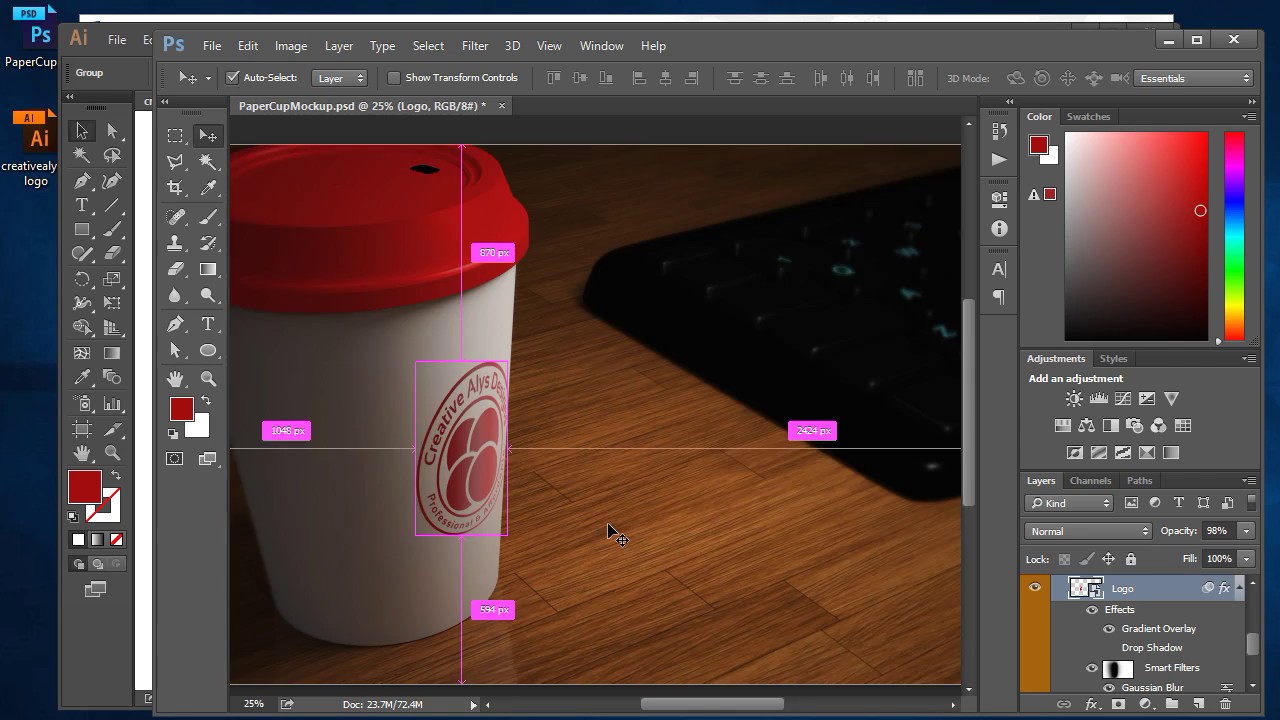The width and height of the screenshot is (1280, 720).
Task: Uncheck the Auto-Select checkbox
Action: click(x=233, y=77)
